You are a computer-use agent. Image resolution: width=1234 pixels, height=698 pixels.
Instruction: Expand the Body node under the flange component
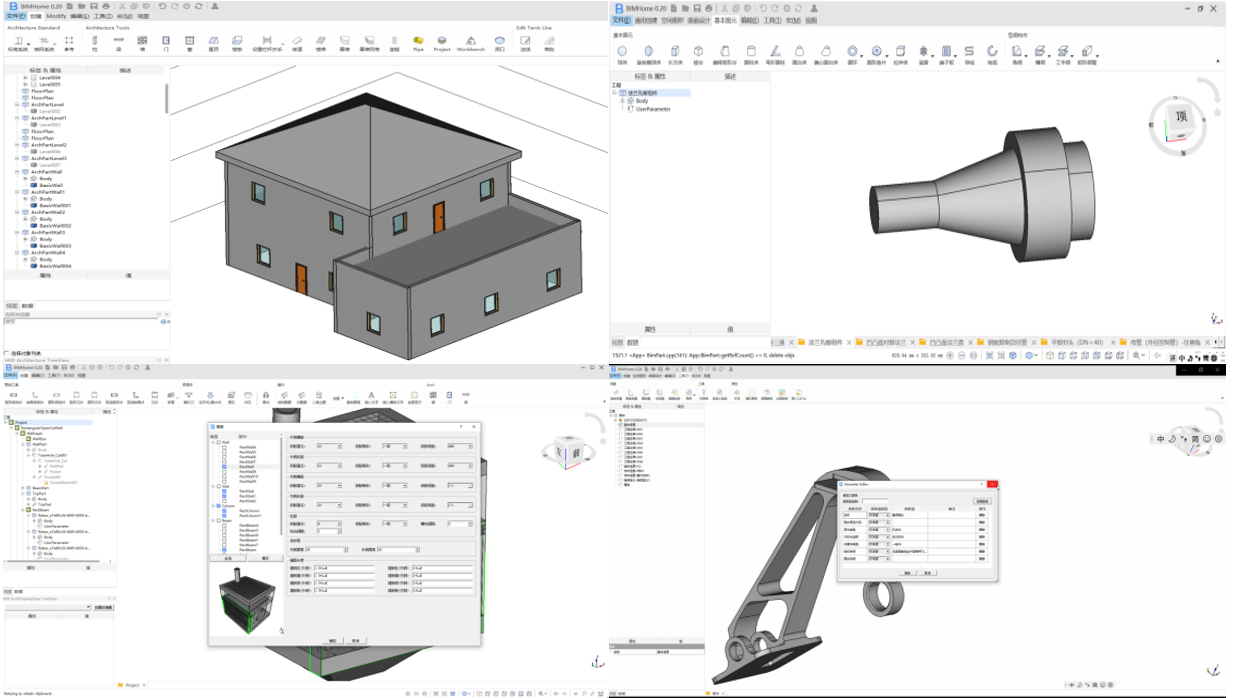[x=621, y=101]
